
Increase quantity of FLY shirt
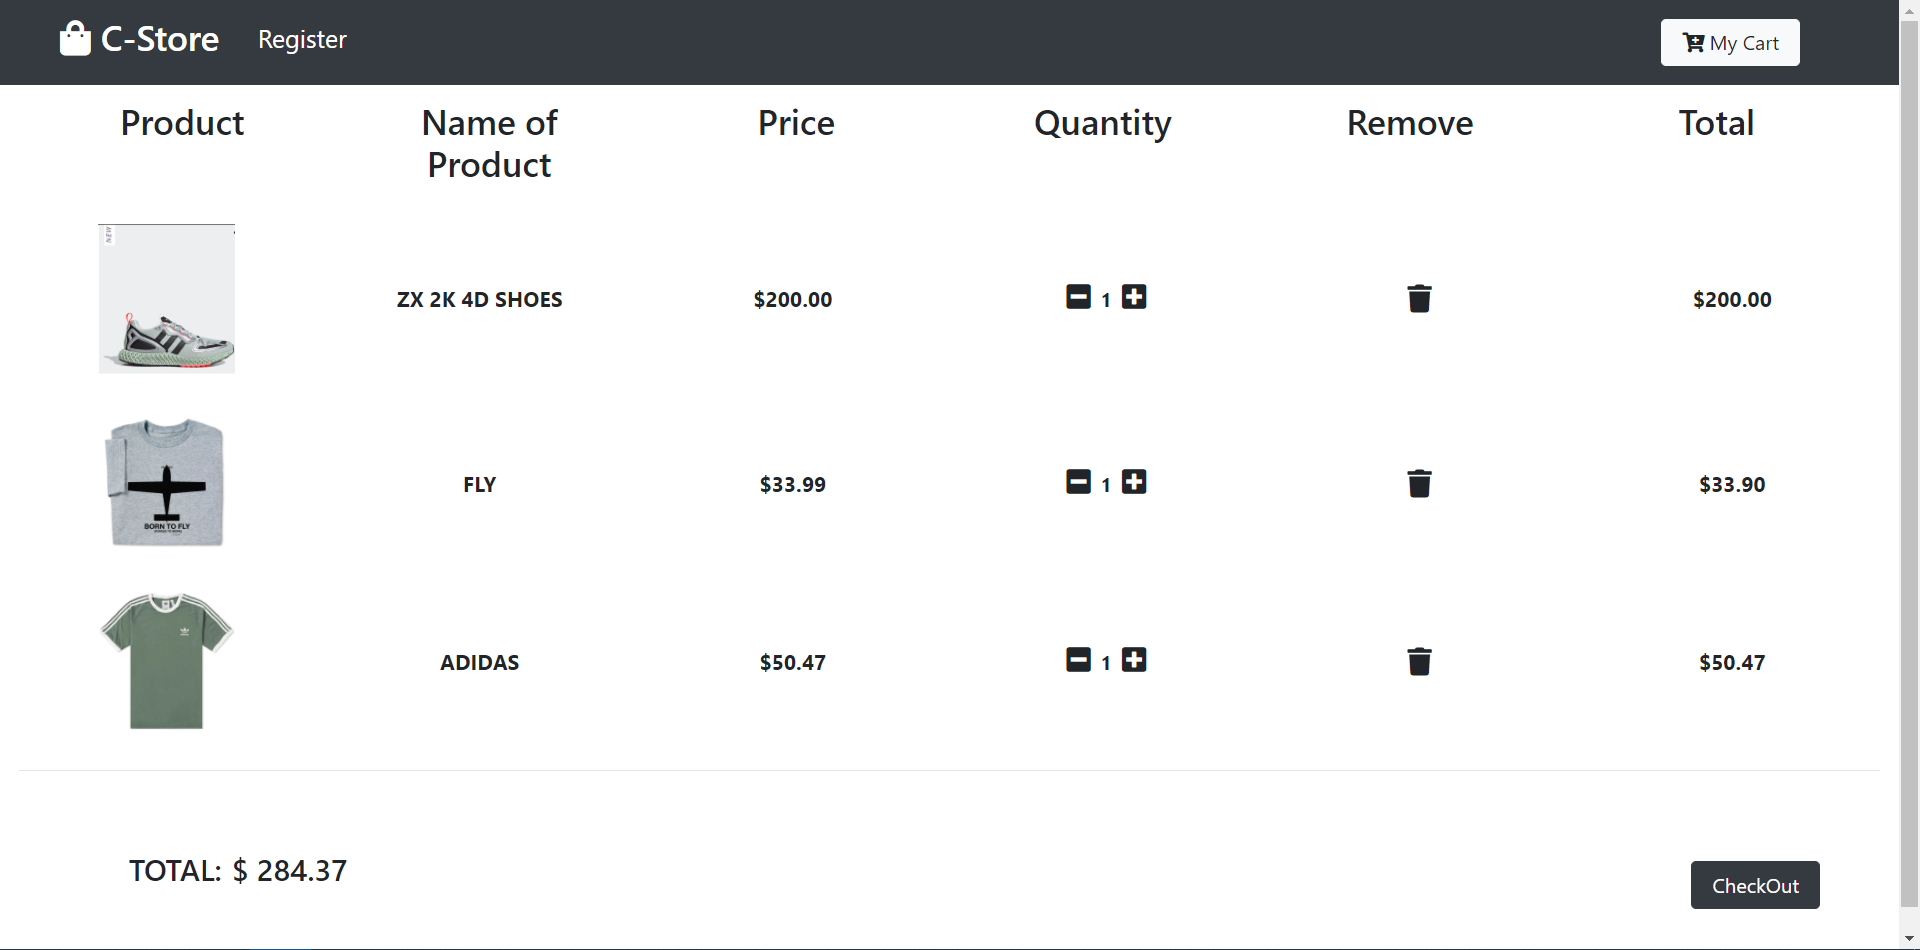[x=1134, y=482]
